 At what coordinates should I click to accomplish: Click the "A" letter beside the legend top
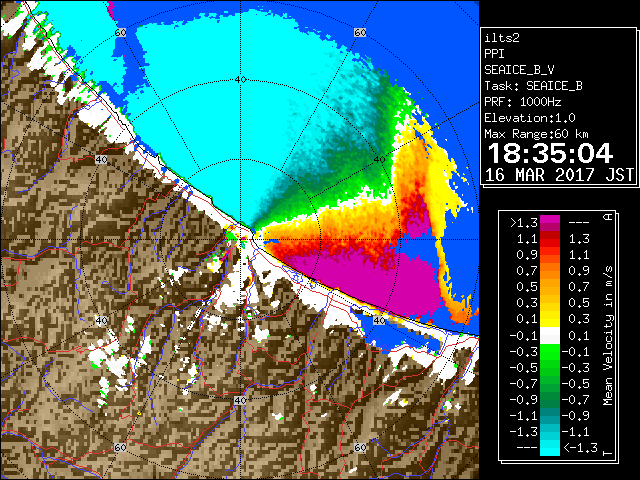tap(608, 217)
